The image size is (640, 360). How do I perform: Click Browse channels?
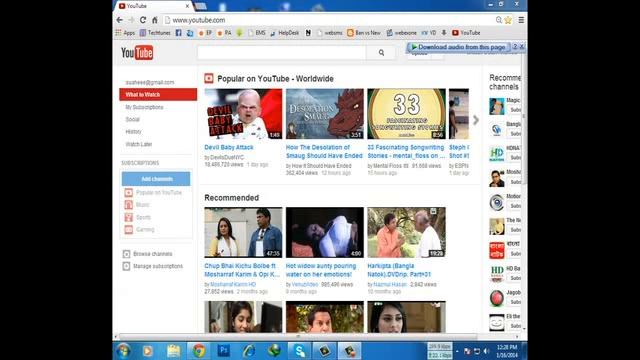[x=147, y=254]
